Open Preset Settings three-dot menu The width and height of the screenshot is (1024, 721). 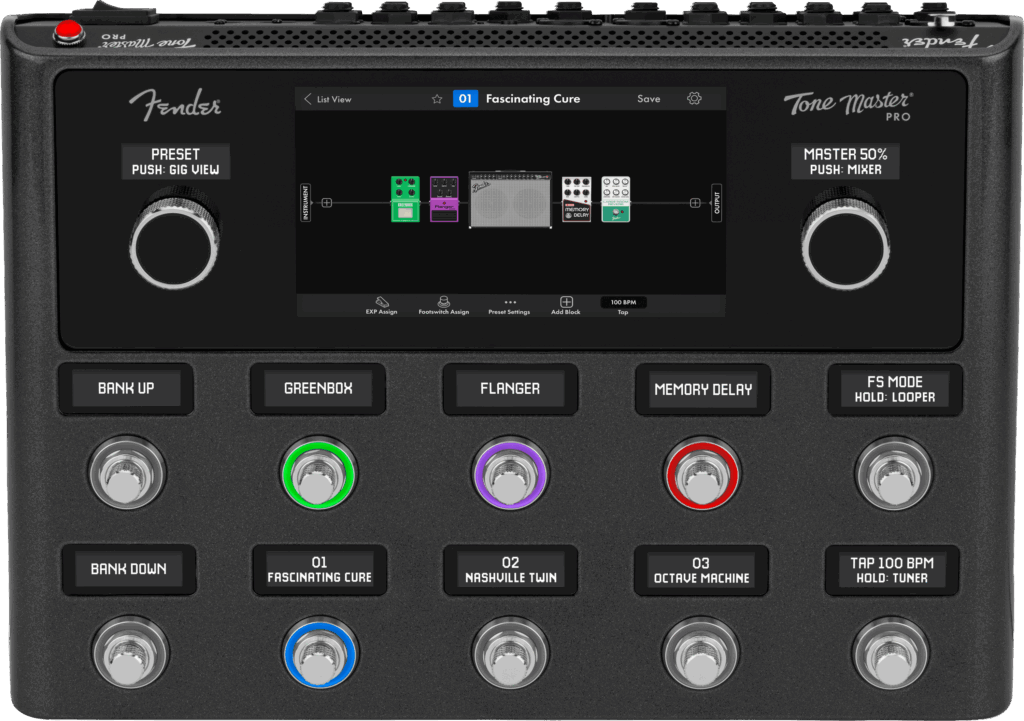(509, 306)
